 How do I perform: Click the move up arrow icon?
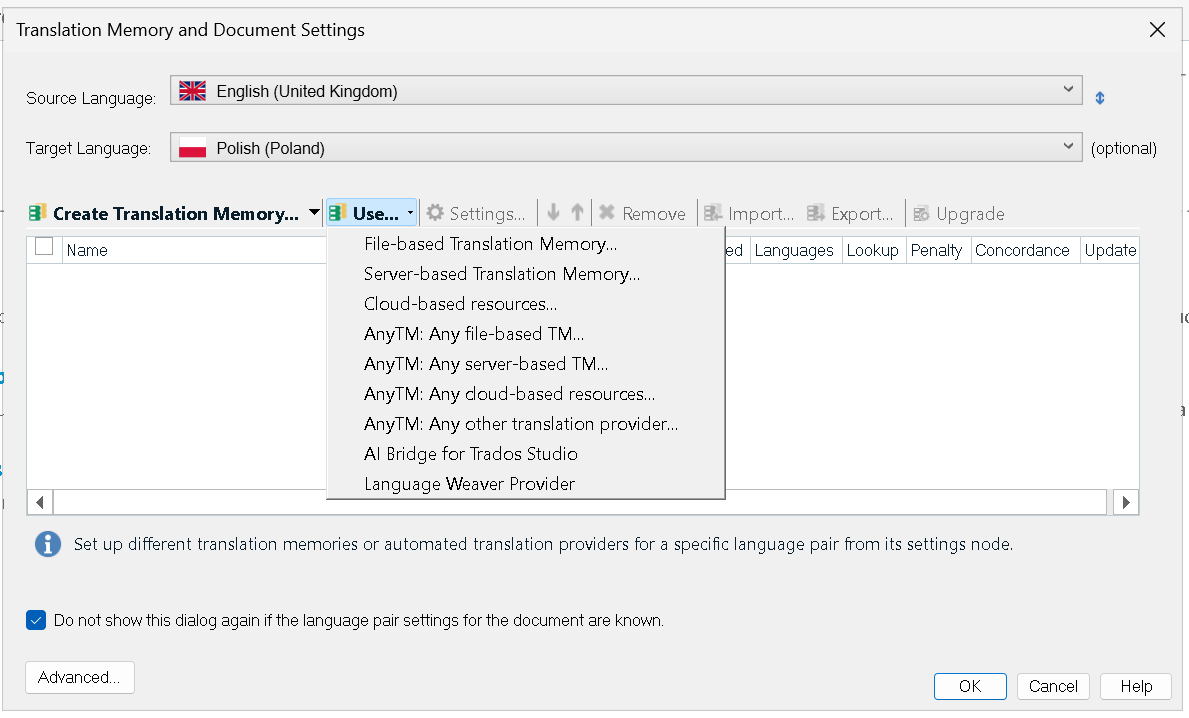tap(578, 213)
